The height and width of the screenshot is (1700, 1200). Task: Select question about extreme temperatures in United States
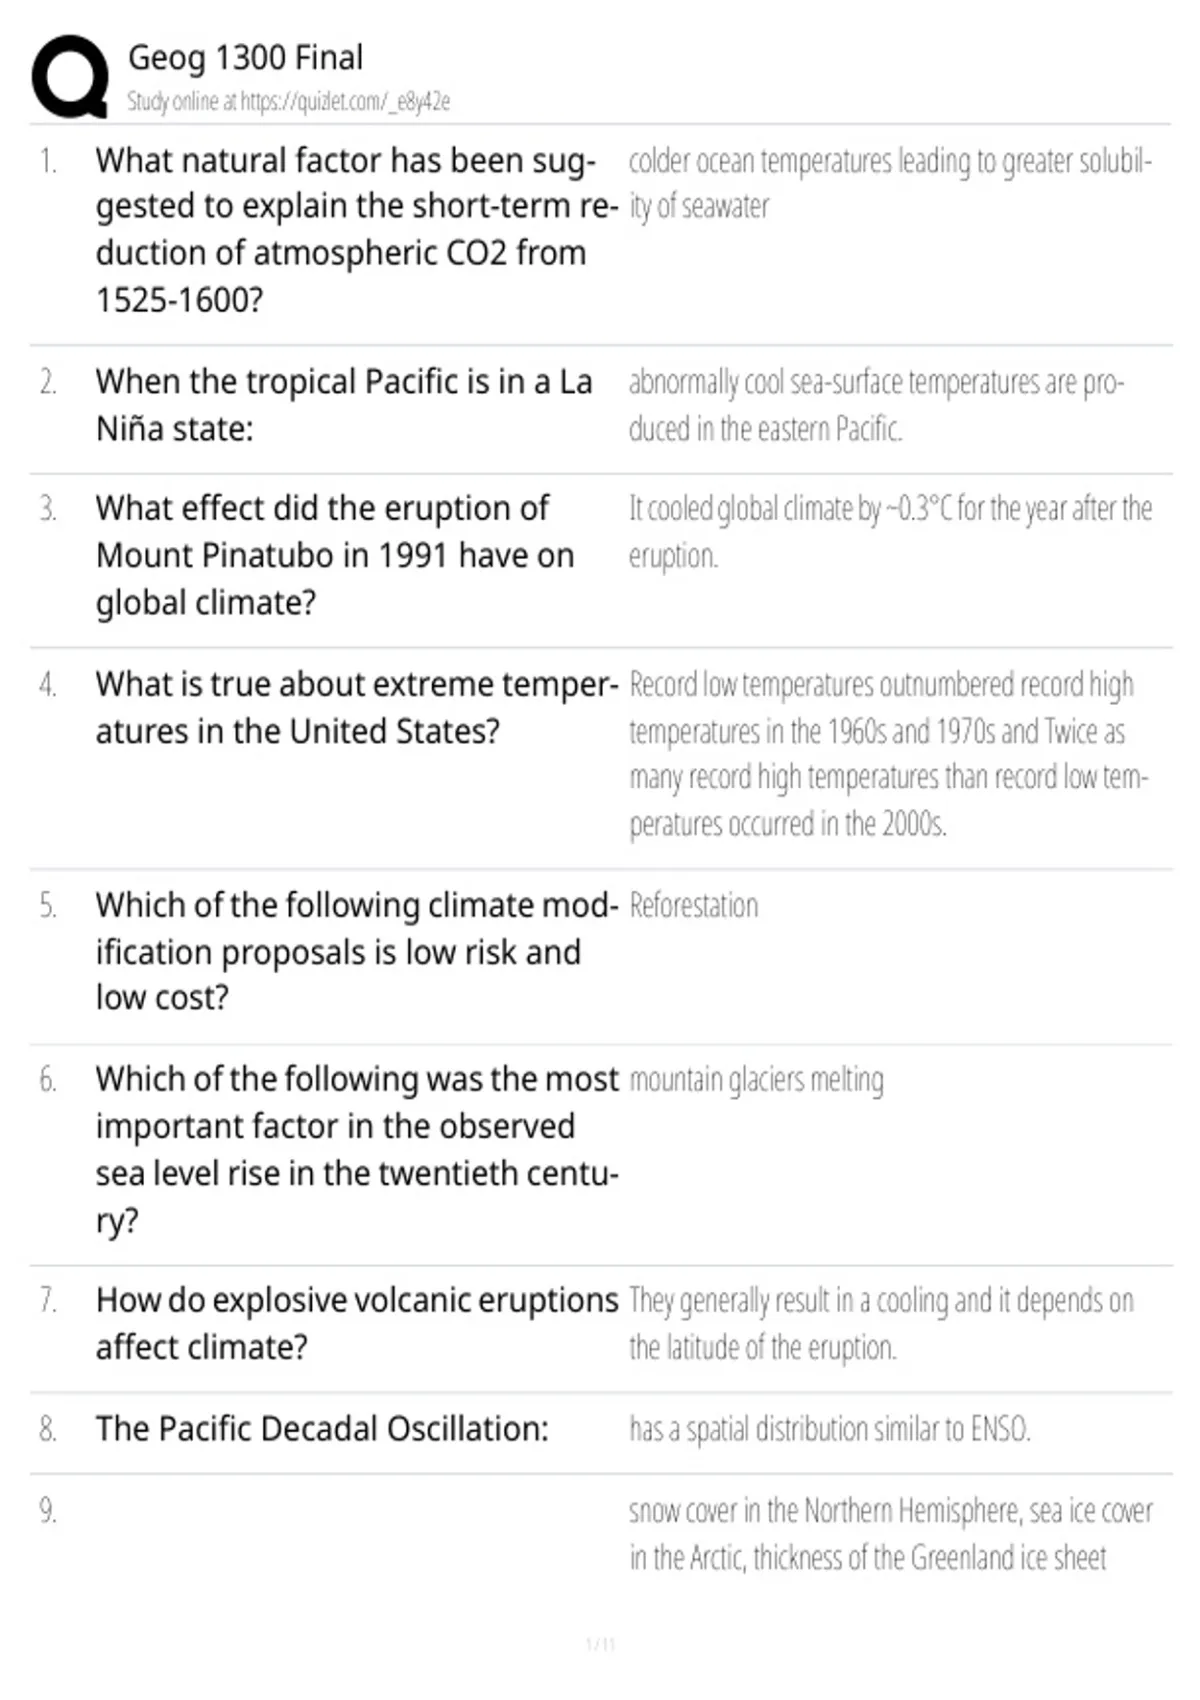(x=356, y=708)
